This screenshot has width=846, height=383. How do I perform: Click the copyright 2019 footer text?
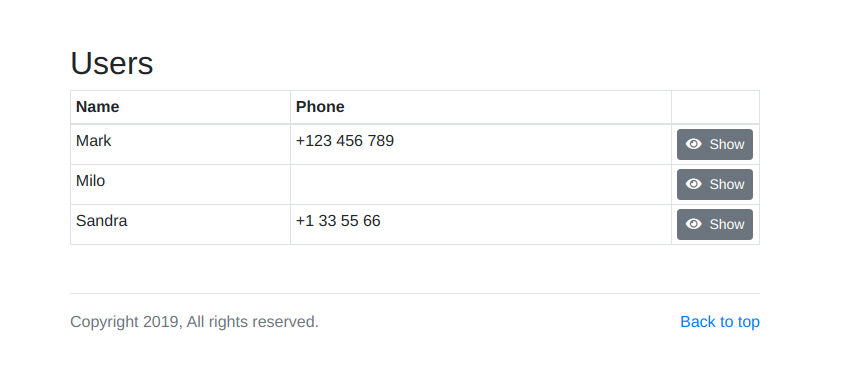(x=194, y=322)
